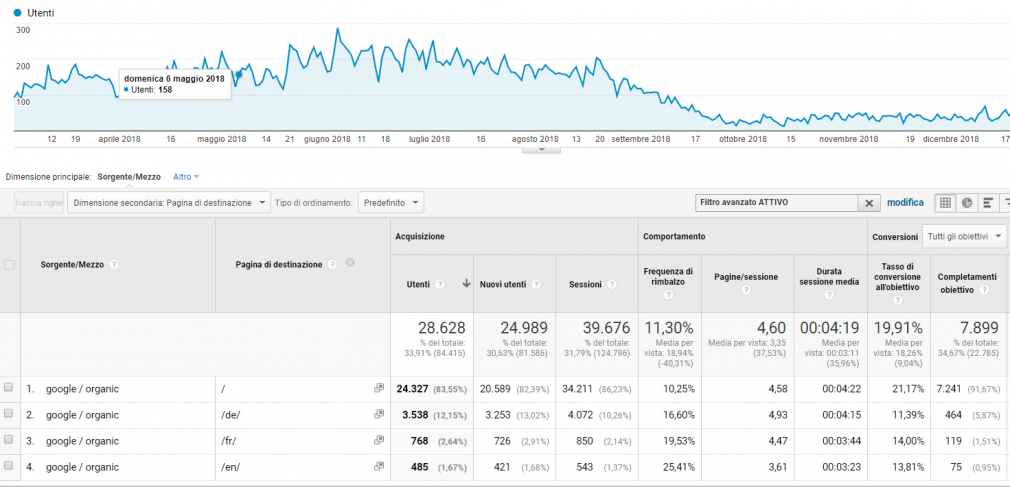Open help icon under Frequenza di rimbalzo
Screen dimensions: 1010x487
click(668, 295)
